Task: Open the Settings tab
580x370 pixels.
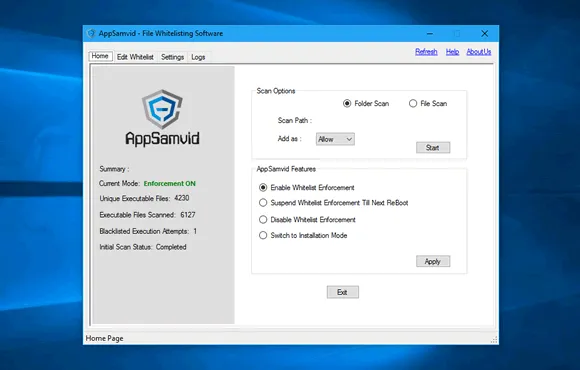Action: pyautogui.click(x=172, y=57)
